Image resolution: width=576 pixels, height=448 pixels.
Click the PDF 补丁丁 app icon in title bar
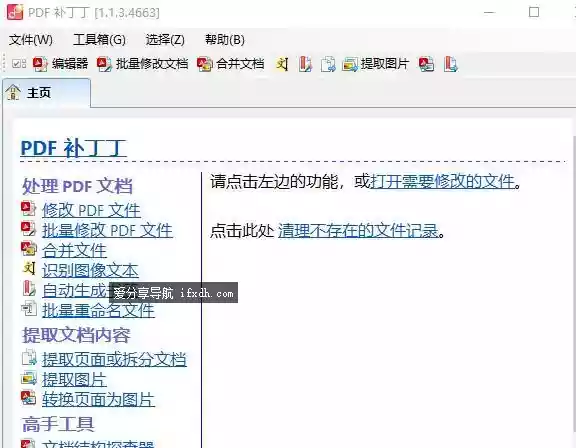coord(15,12)
